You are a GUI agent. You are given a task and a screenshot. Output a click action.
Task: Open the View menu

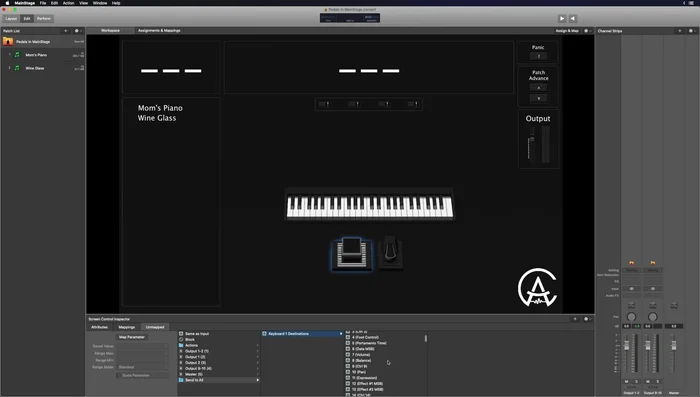83,3
